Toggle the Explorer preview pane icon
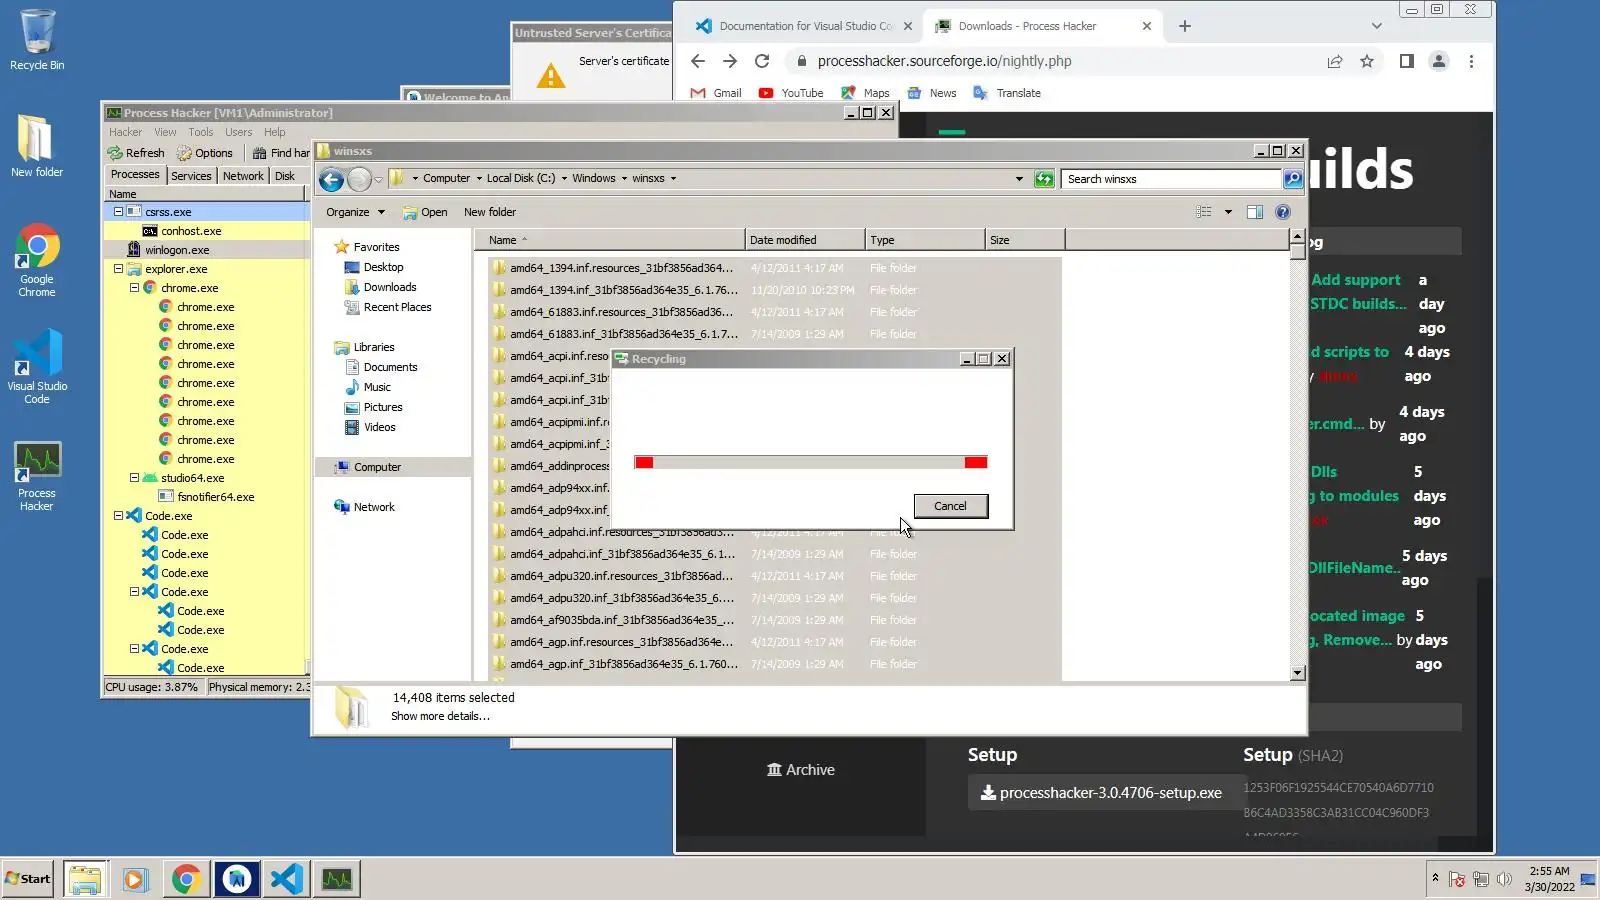The image size is (1600, 900). pos(1255,212)
